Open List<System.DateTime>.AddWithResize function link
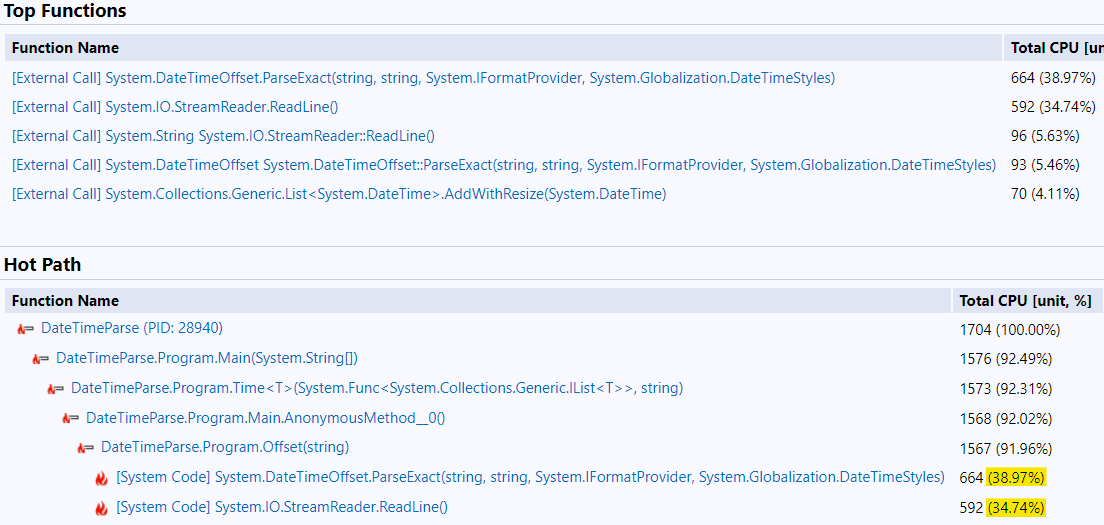The height and width of the screenshot is (525, 1104). pyautogui.click(x=339, y=194)
